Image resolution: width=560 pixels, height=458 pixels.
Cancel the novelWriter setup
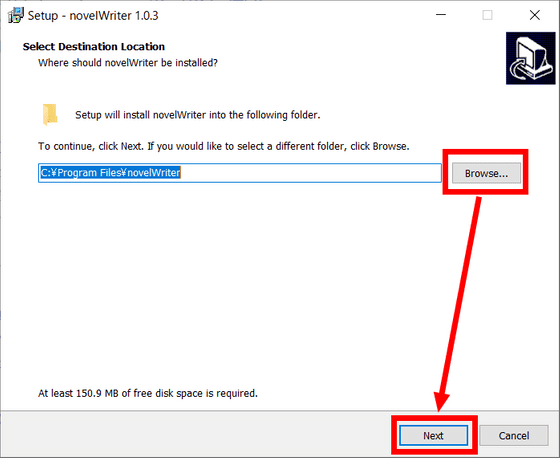coord(514,435)
